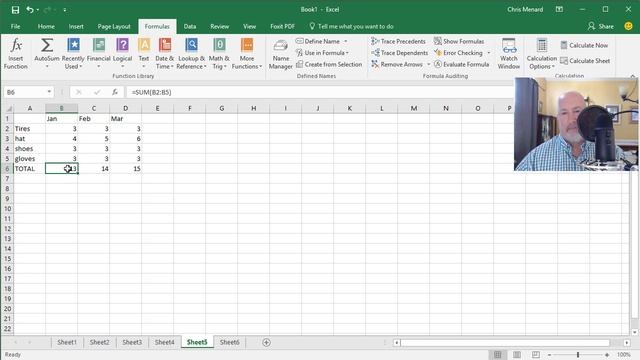Click the Undo arrow in title bar

(x=30, y=9)
